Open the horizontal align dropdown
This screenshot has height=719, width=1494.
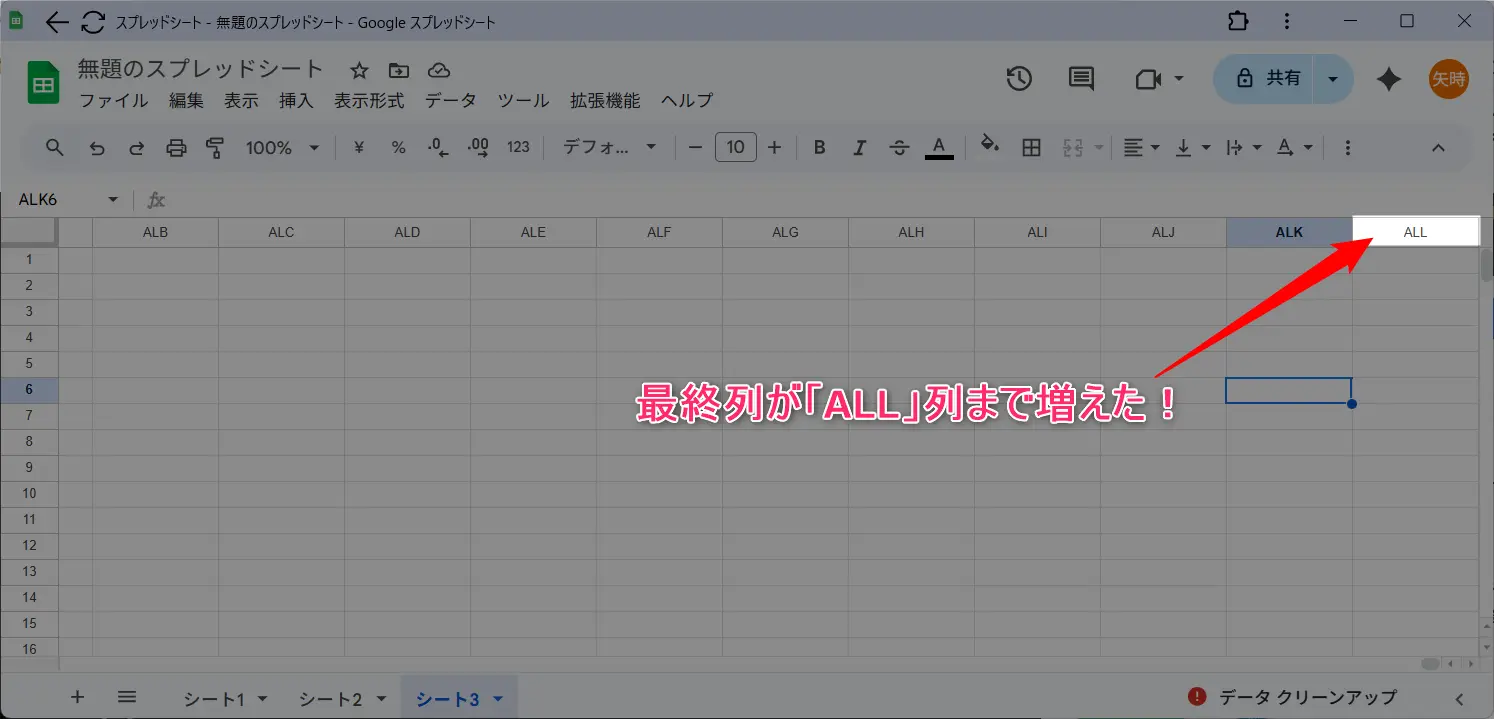pyautogui.click(x=1140, y=148)
